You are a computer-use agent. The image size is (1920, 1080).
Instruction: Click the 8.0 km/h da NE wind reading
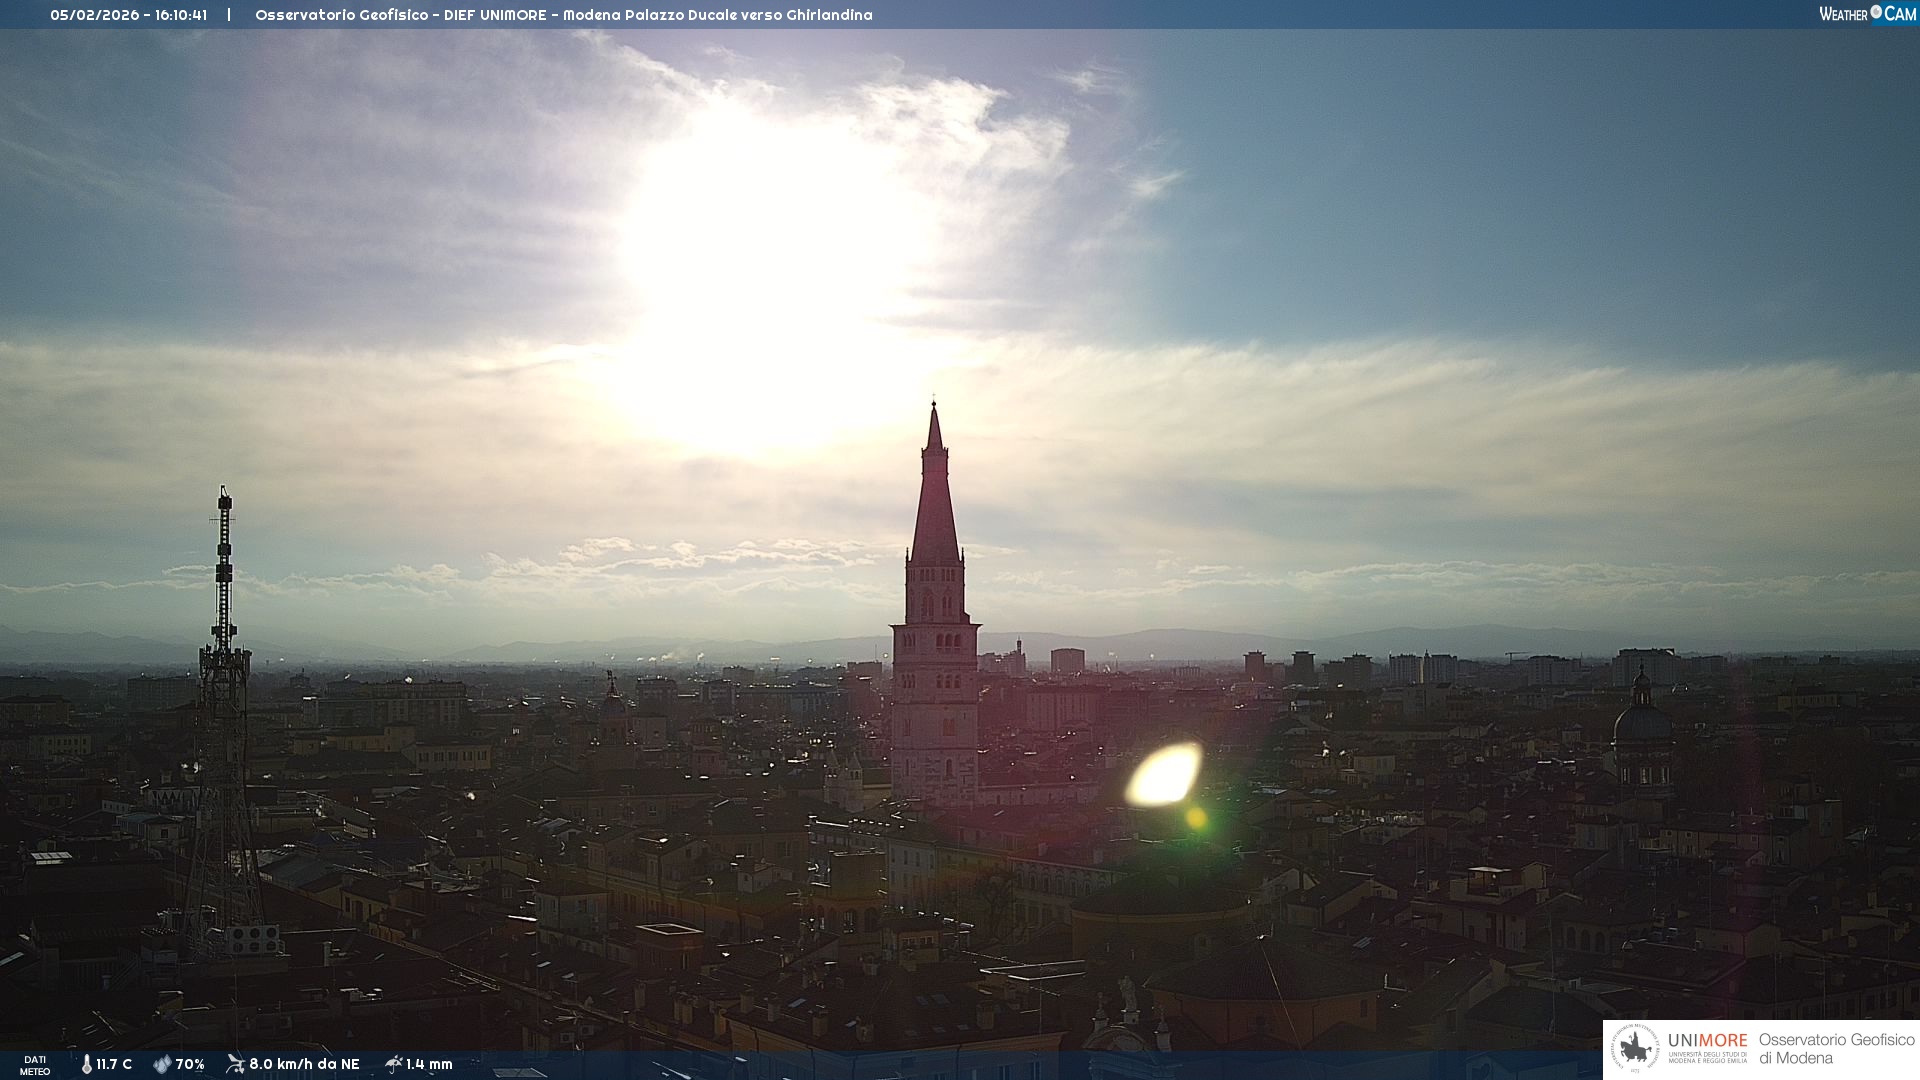point(304,1064)
